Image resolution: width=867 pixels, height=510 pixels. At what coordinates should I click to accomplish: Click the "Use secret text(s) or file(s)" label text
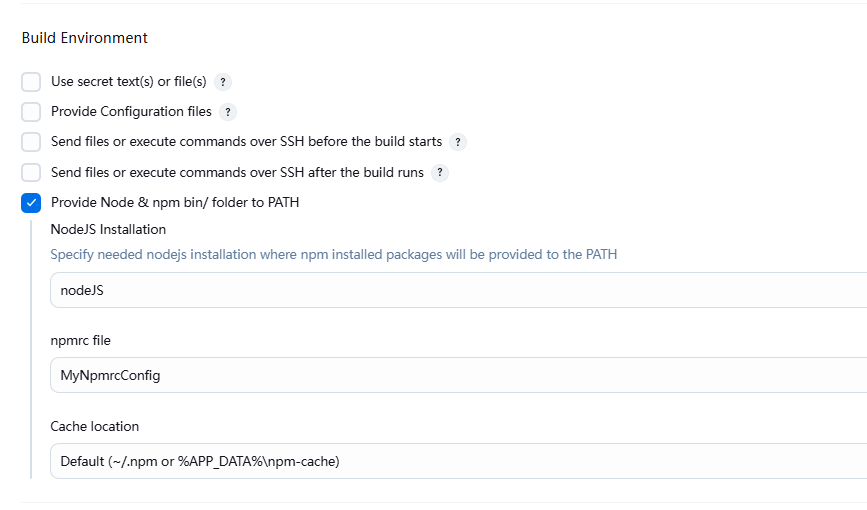pos(128,82)
